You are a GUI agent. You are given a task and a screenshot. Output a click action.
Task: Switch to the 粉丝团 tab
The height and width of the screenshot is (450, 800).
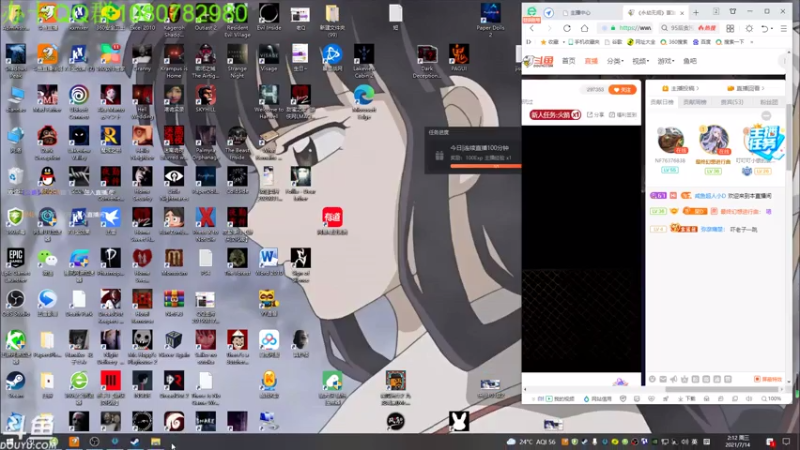tap(768, 102)
